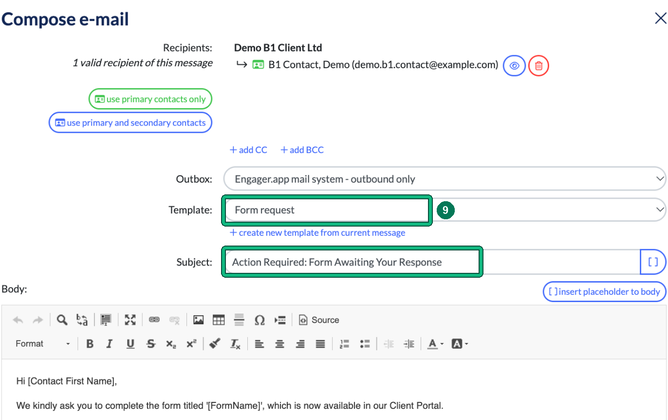This screenshot has width=668, height=420.
Task: Click the add BCC link
Action: tap(302, 150)
